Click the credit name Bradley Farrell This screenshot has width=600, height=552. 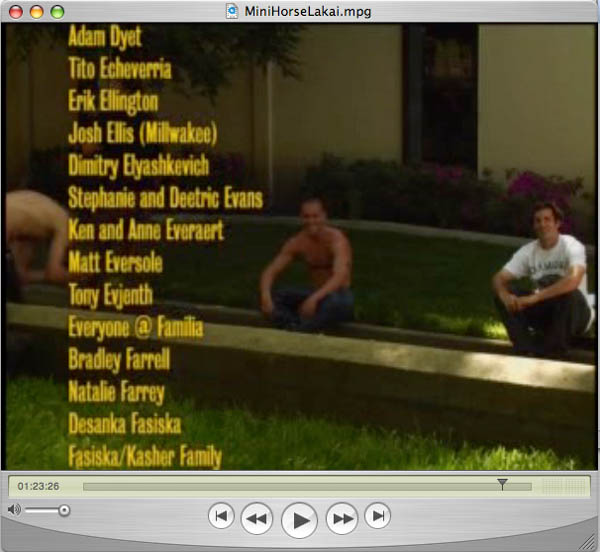click(119, 360)
